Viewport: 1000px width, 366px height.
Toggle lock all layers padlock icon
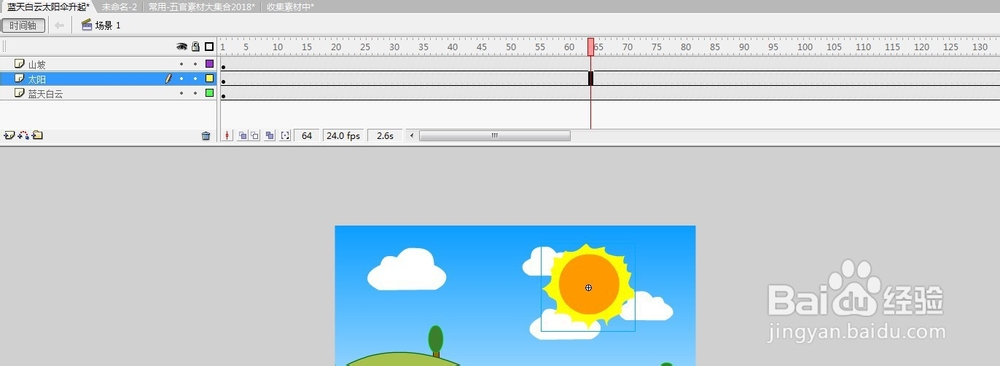(196, 47)
